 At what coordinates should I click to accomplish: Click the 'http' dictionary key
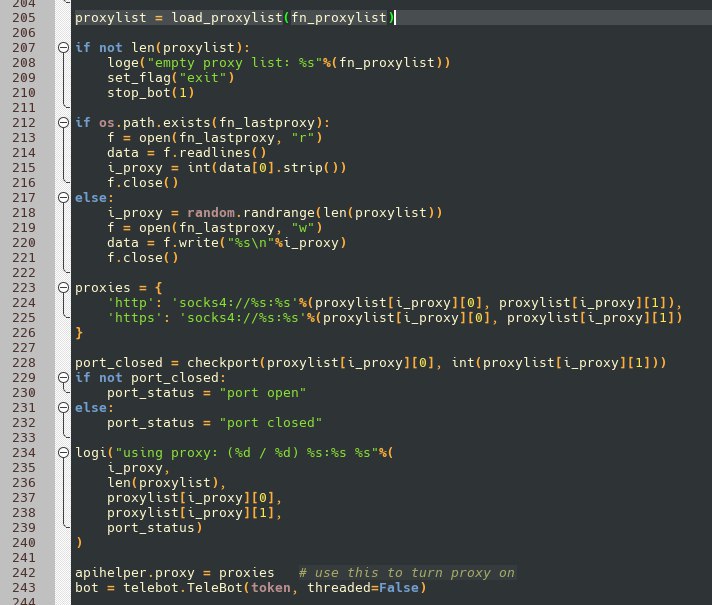coord(131,302)
